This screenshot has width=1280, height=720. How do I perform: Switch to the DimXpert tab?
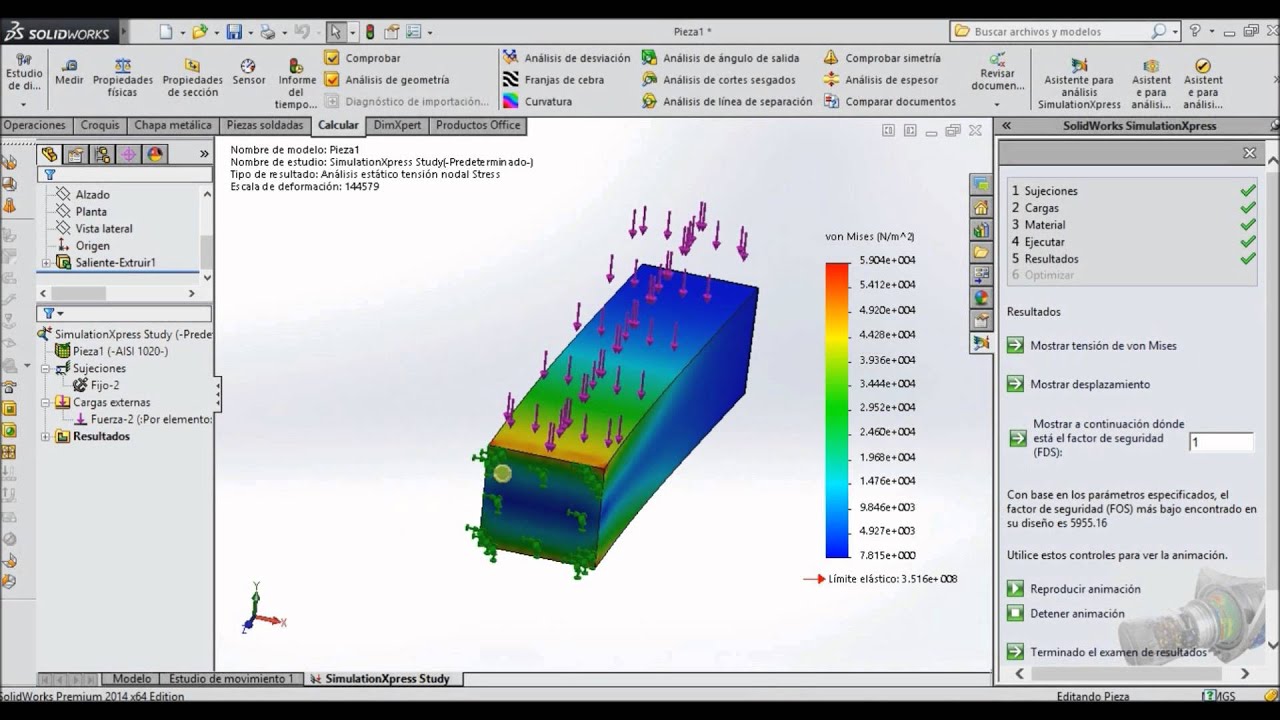(398, 125)
